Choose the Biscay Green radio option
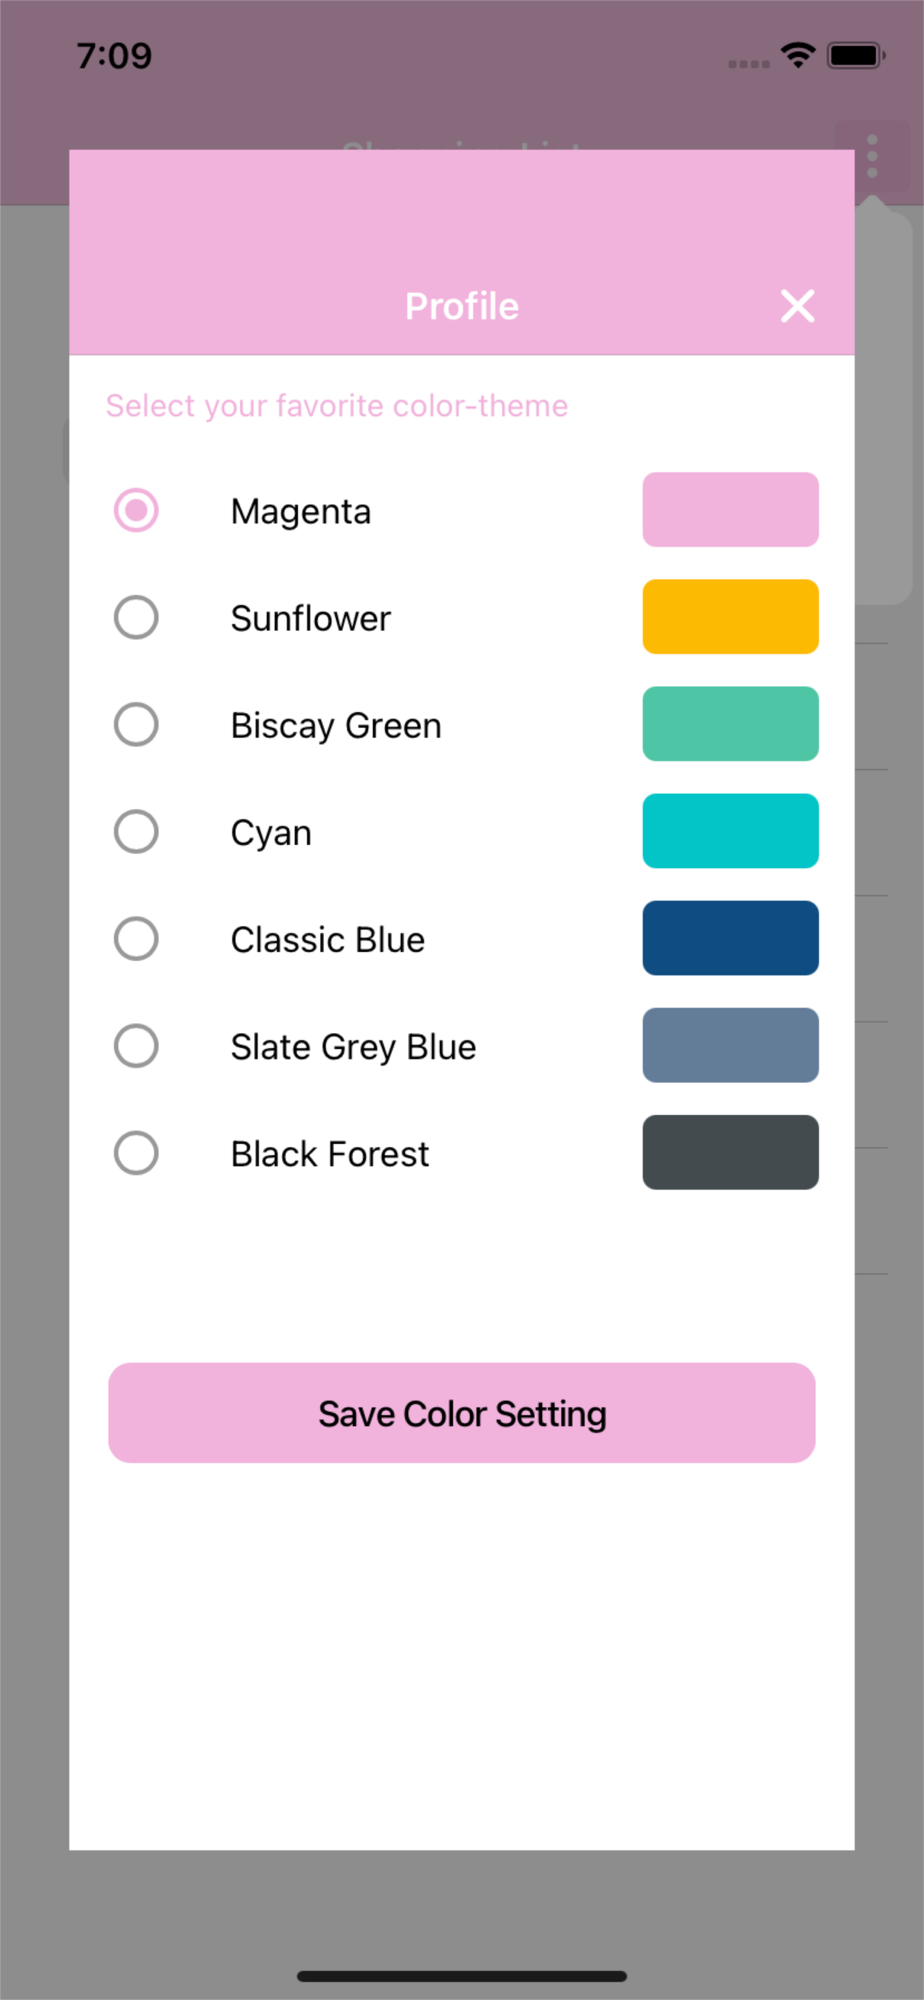The height and width of the screenshot is (2000, 924). pyautogui.click(x=136, y=724)
